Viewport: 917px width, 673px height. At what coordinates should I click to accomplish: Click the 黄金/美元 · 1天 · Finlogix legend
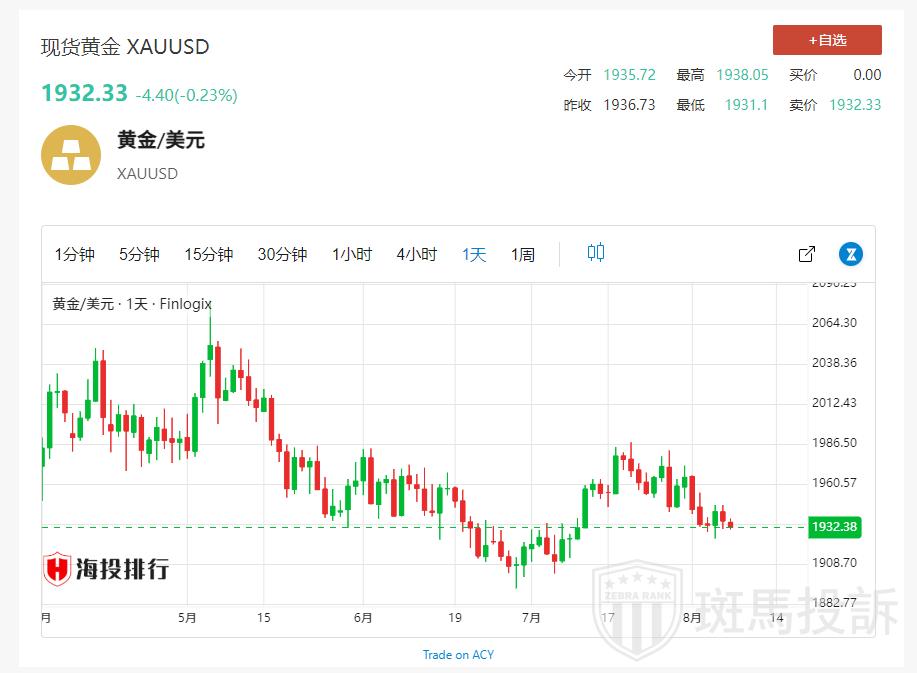132,304
